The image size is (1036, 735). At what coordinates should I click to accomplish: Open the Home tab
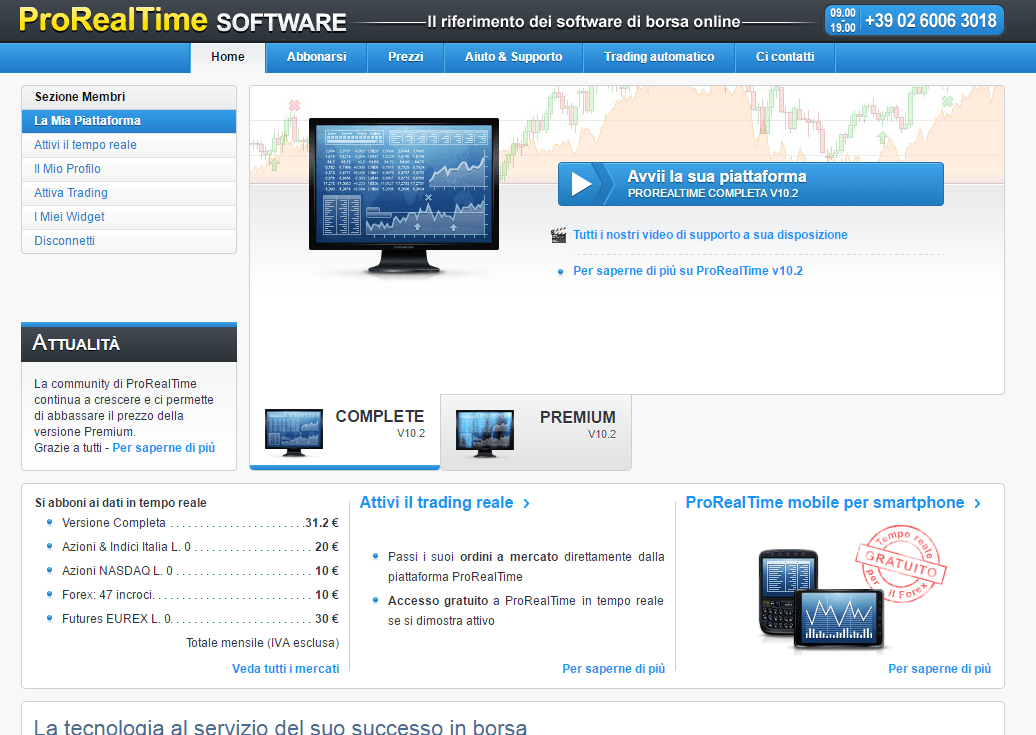tap(228, 58)
